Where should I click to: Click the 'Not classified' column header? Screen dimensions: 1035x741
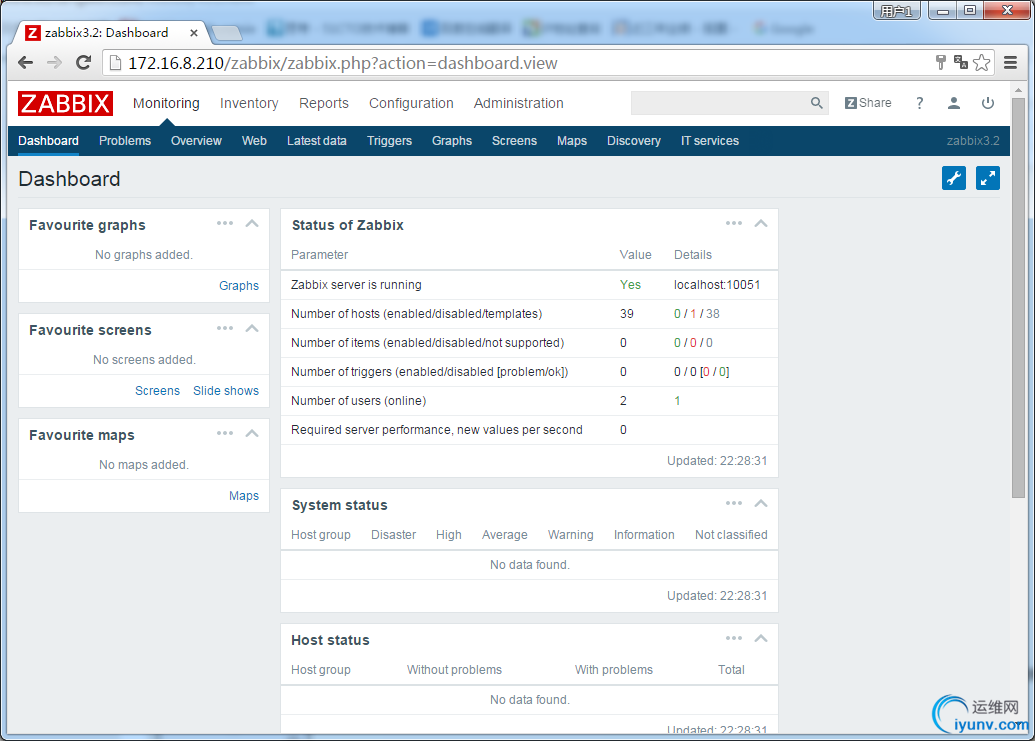[x=731, y=534]
